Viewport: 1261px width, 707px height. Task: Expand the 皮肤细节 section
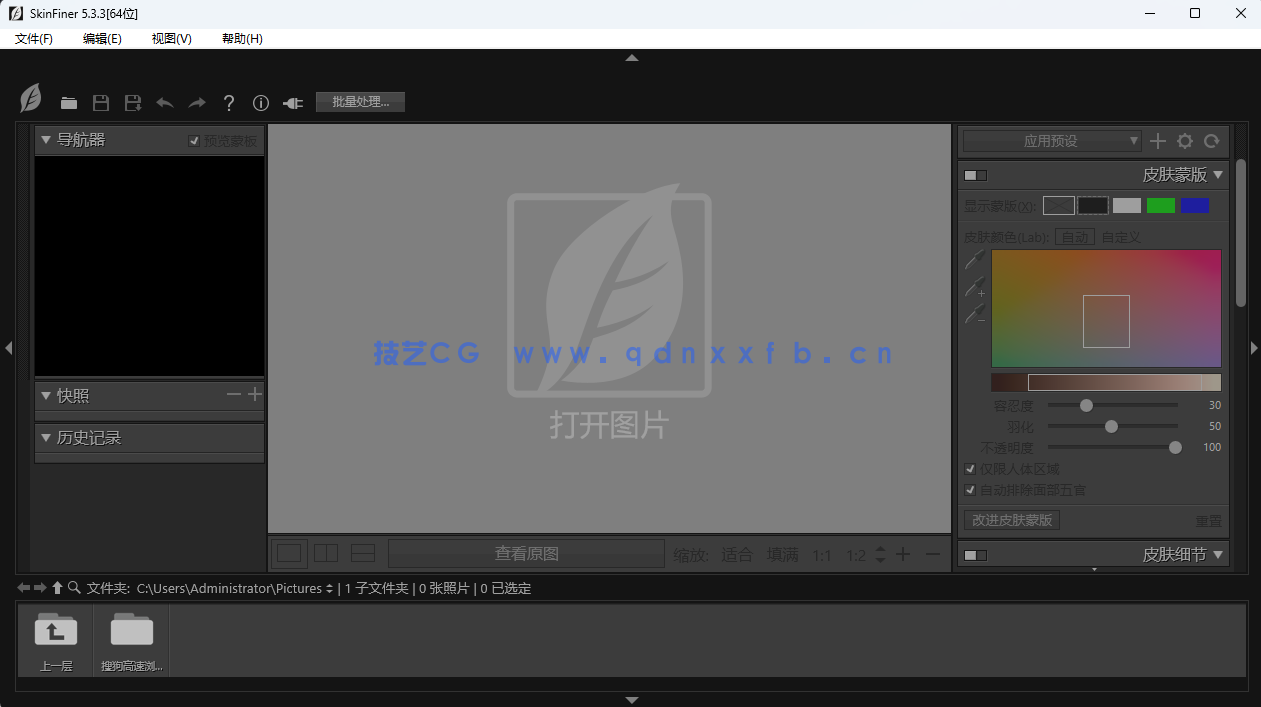click(x=1219, y=554)
